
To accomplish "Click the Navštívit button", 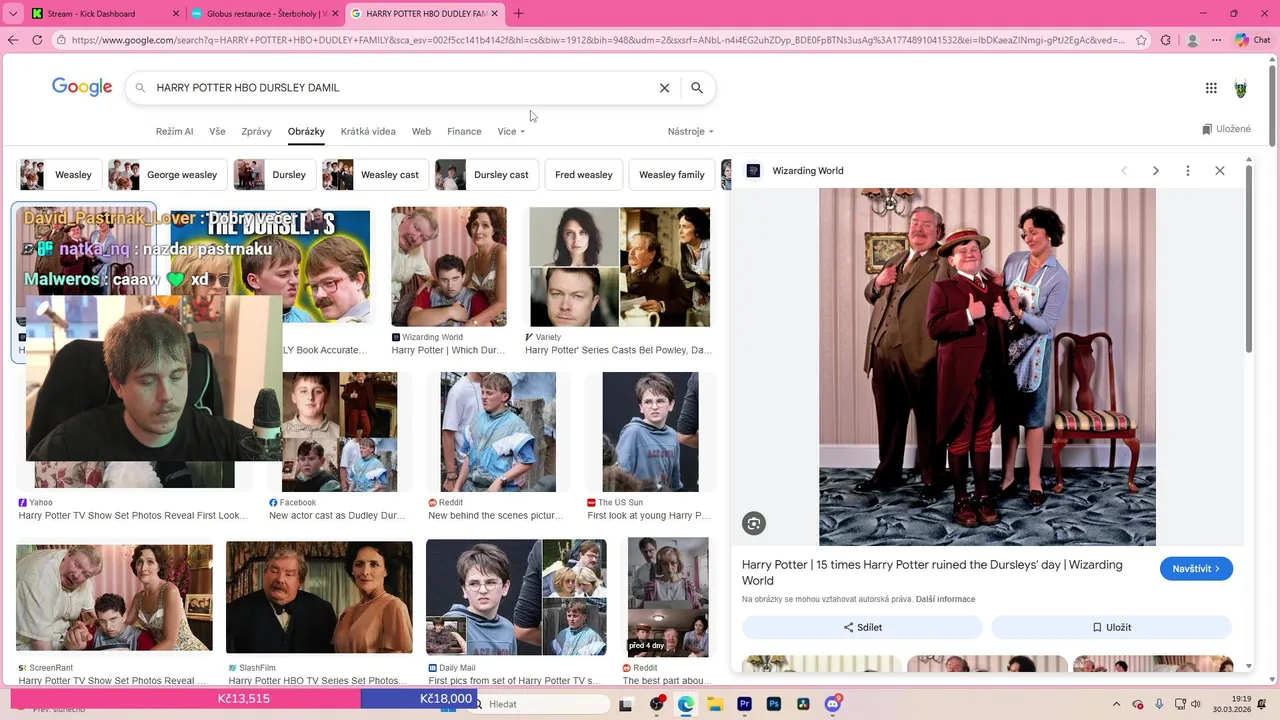I will pyautogui.click(x=1196, y=568).
